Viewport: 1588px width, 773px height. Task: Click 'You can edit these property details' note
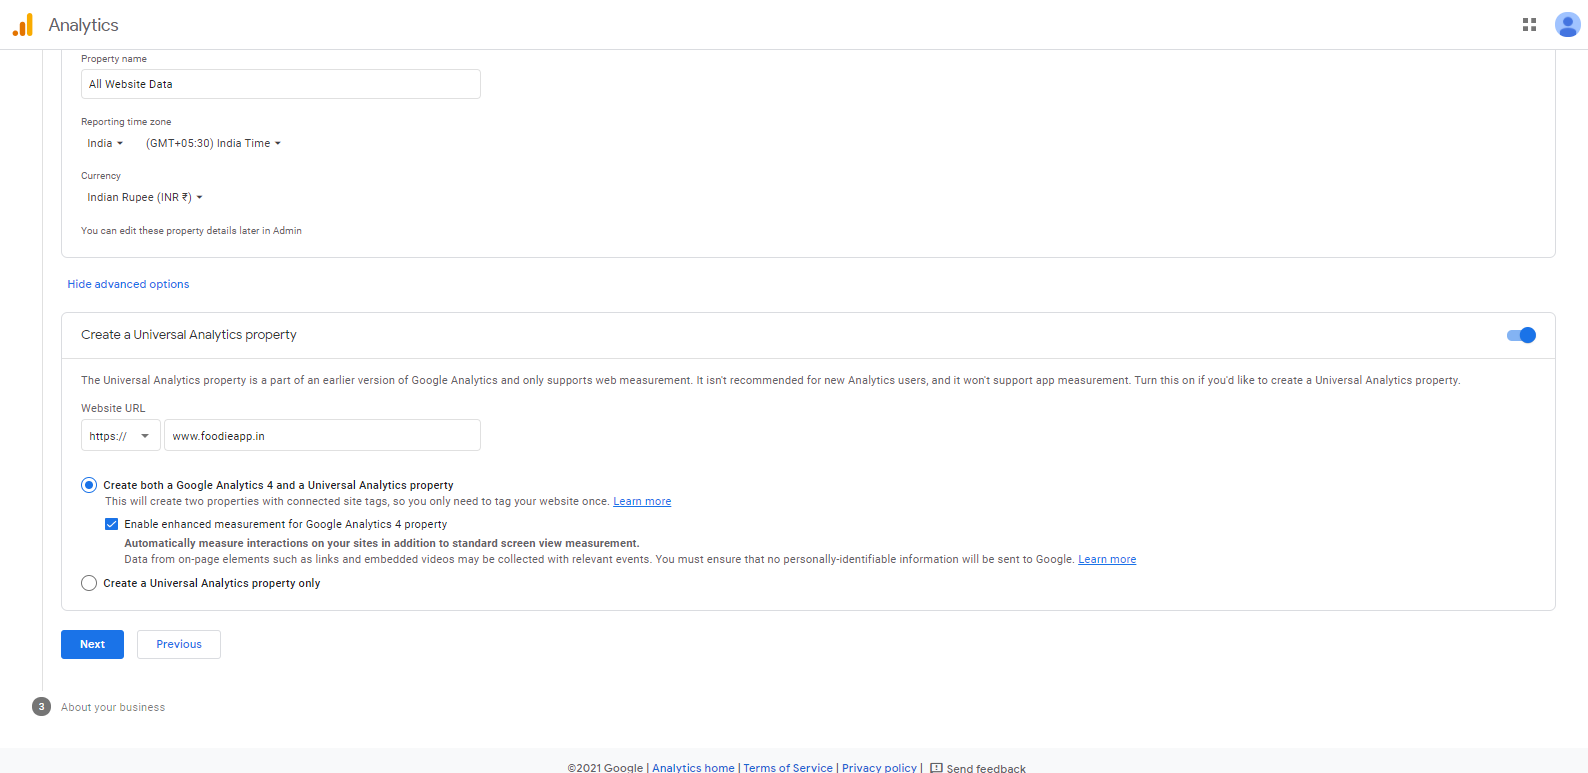(191, 231)
